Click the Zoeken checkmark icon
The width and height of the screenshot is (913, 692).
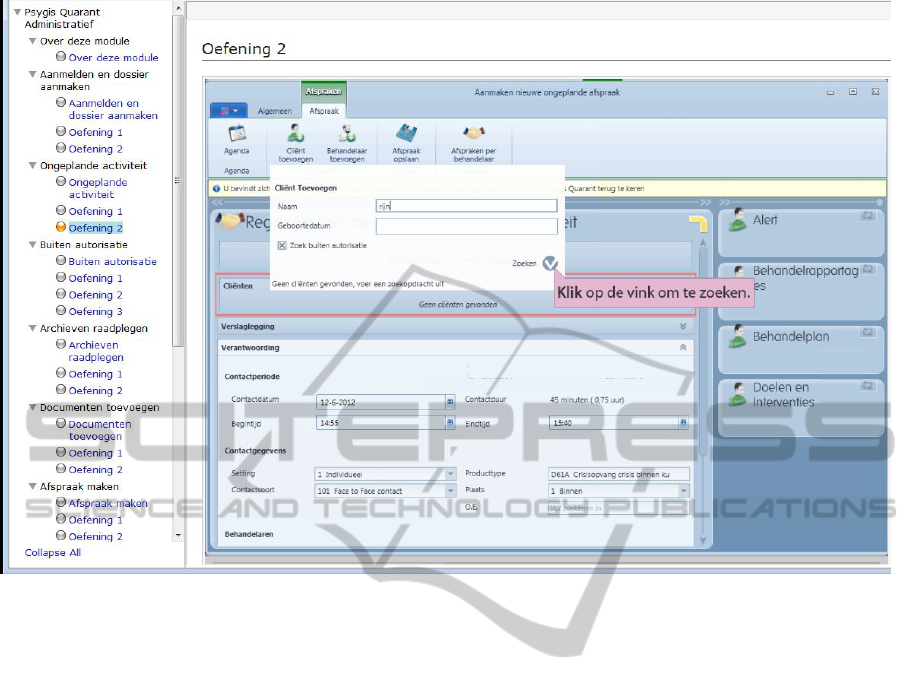coord(550,264)
